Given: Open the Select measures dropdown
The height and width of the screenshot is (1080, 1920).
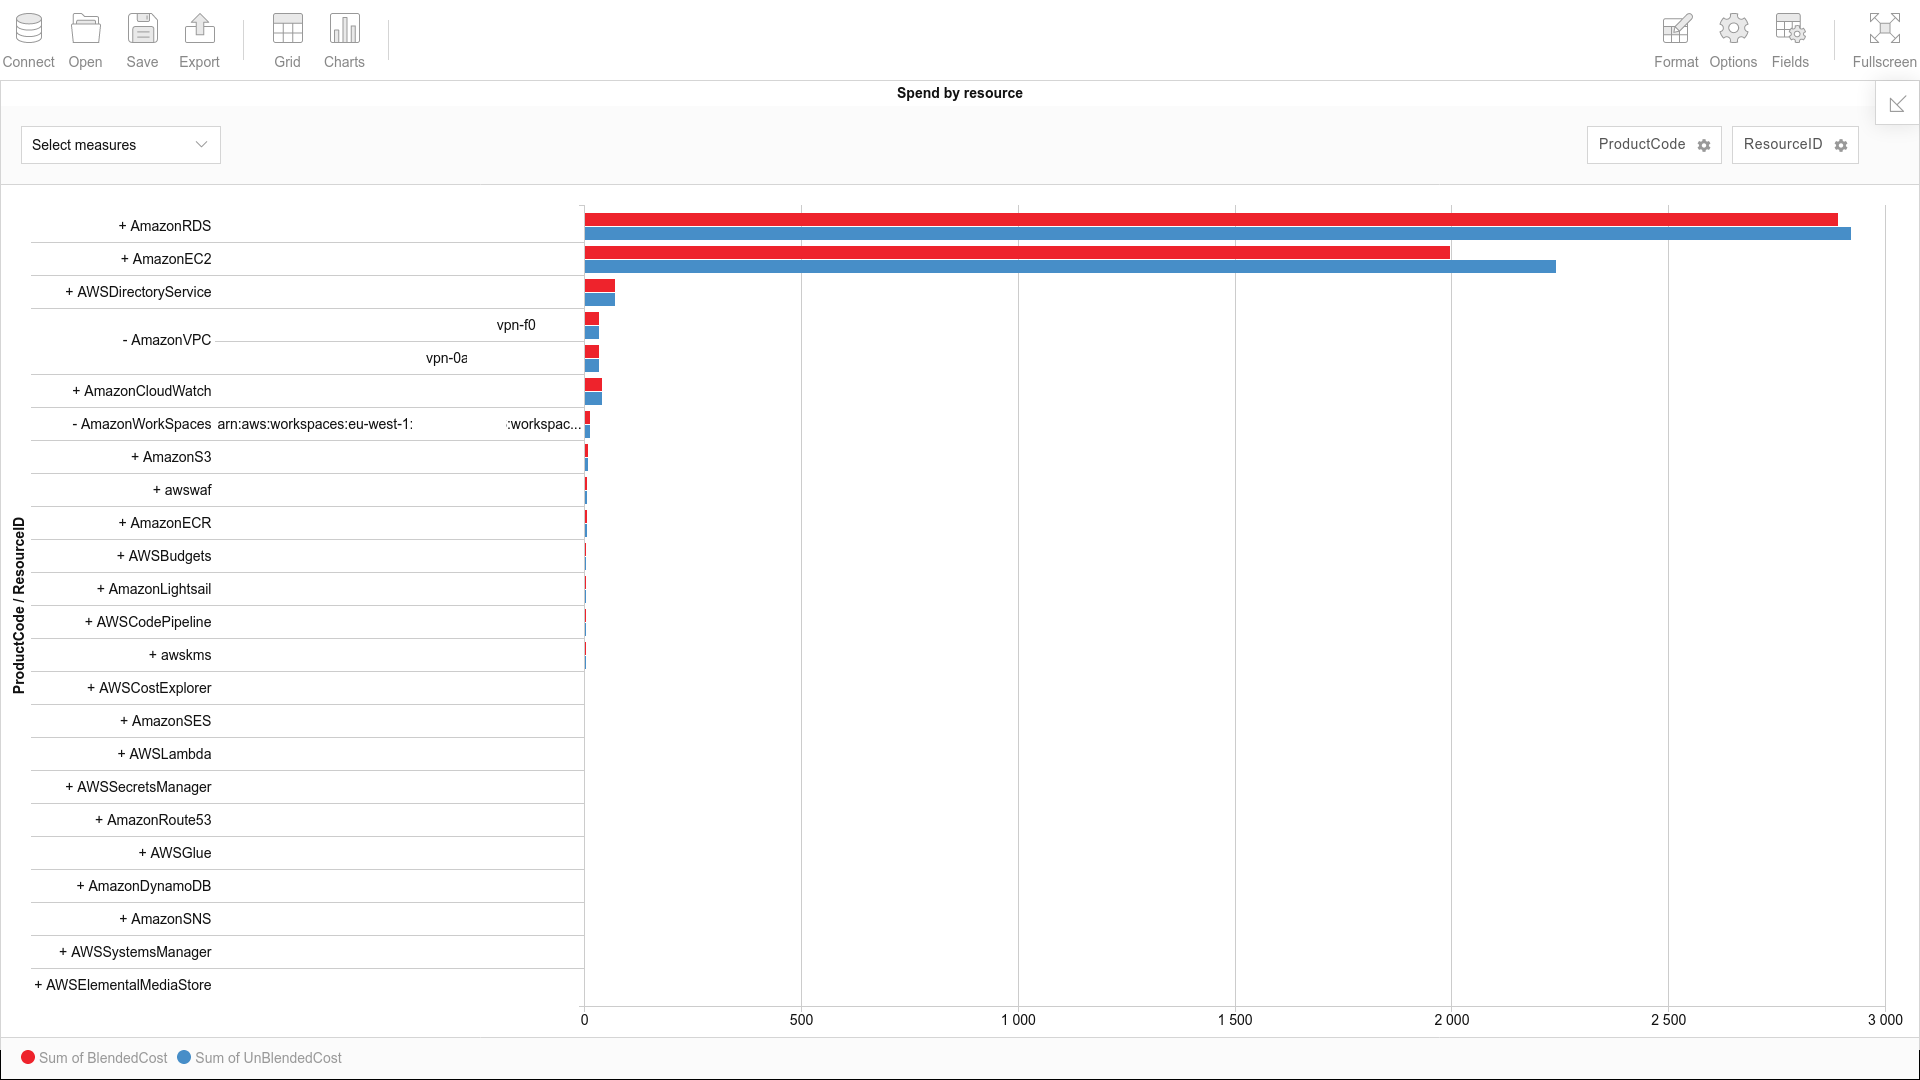Looking at the screenshot, I should click(121, 145).
